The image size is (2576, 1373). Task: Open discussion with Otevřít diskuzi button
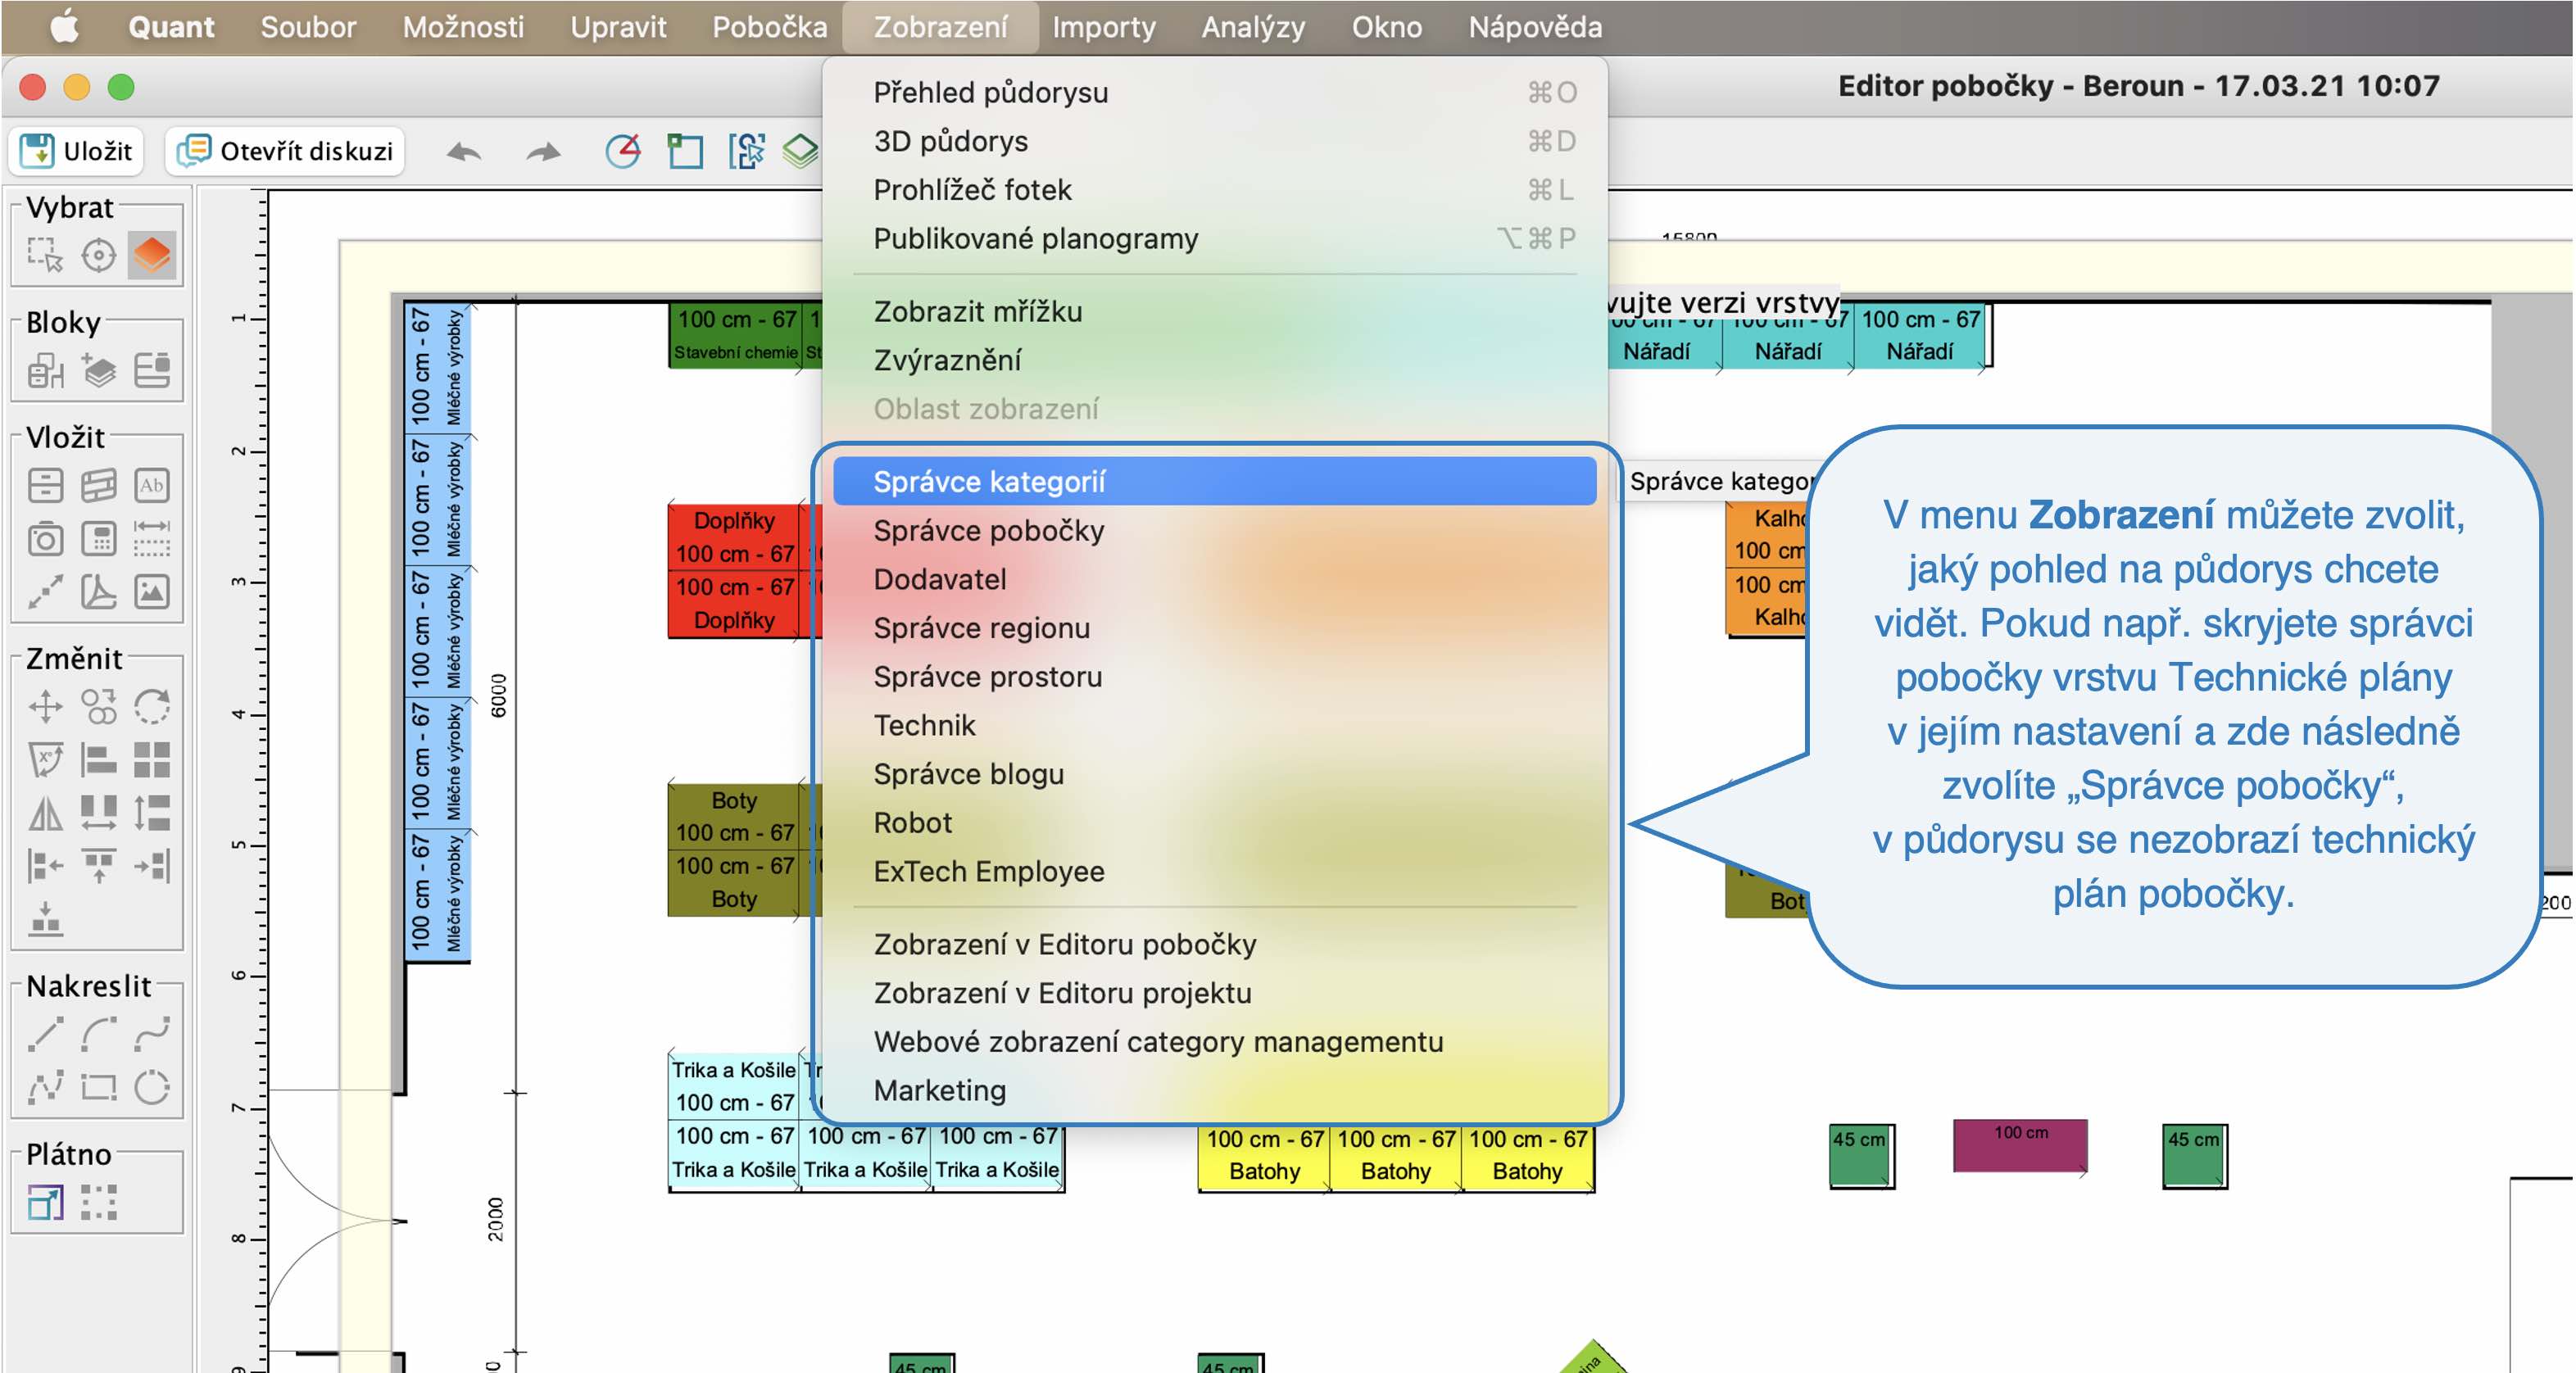[x=286, y=151]
